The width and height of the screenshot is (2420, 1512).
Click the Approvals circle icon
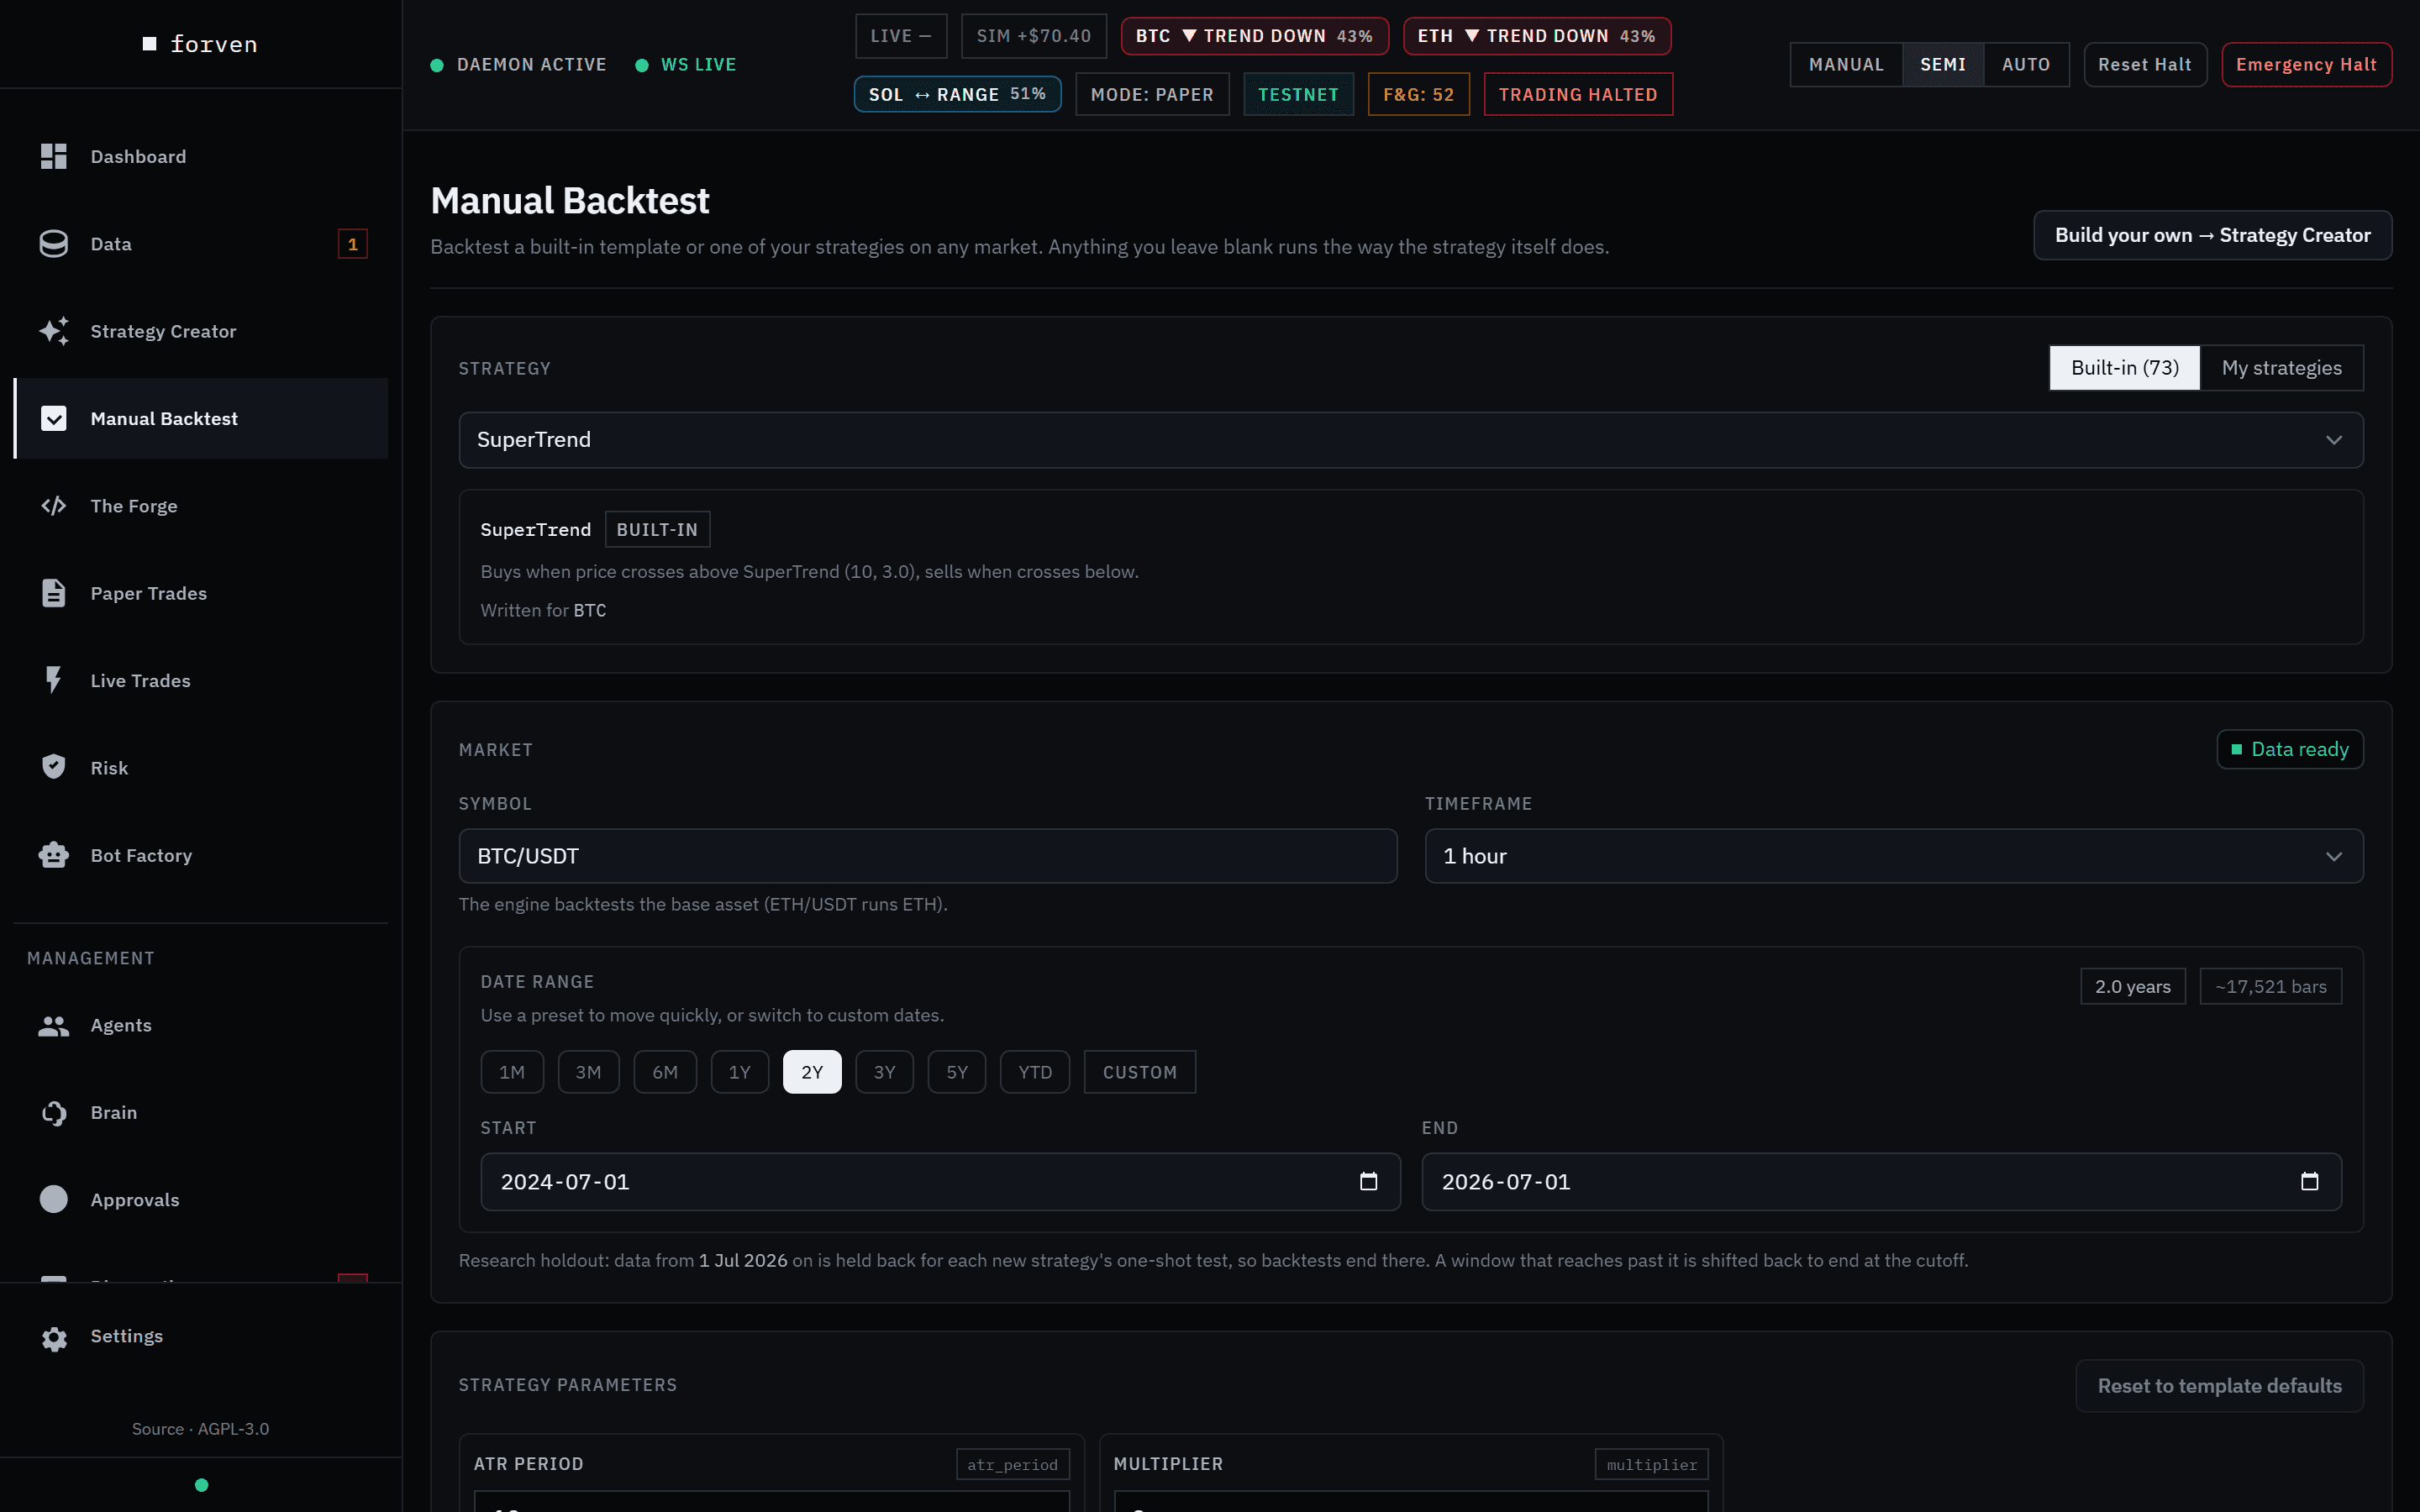[x=53, y=1200]
